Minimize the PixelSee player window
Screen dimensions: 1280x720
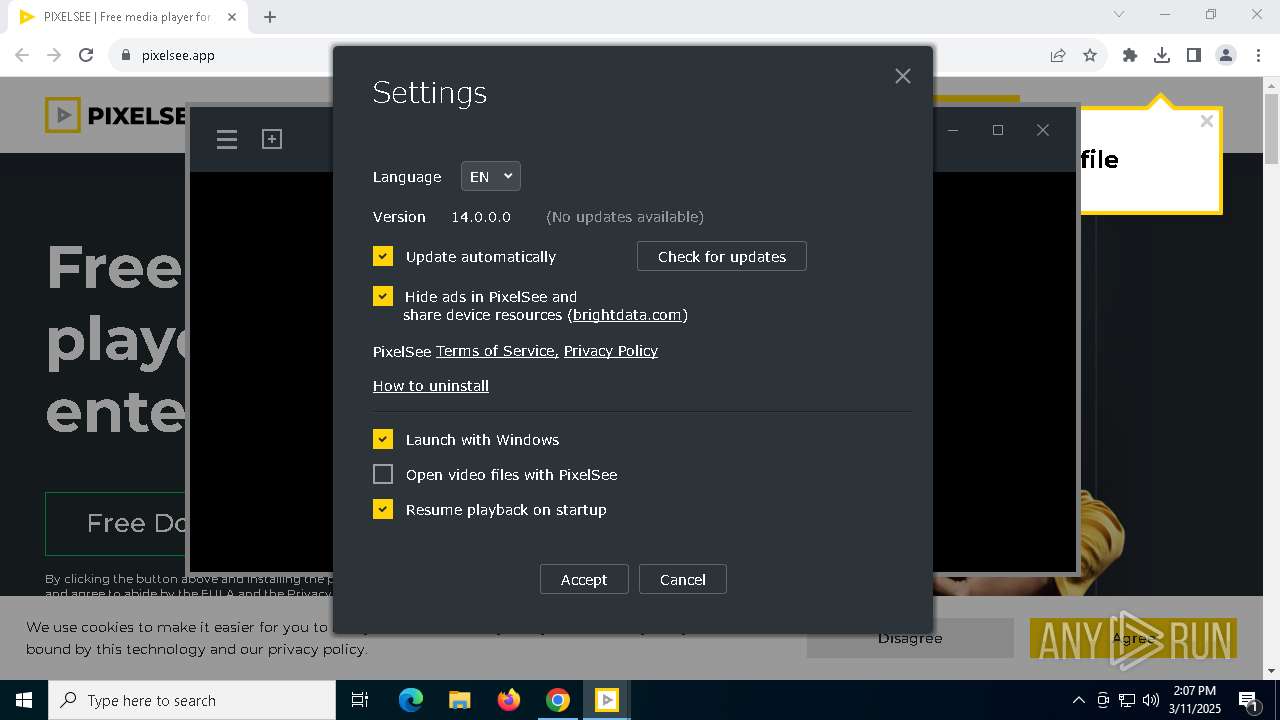(x=954, y=130)
